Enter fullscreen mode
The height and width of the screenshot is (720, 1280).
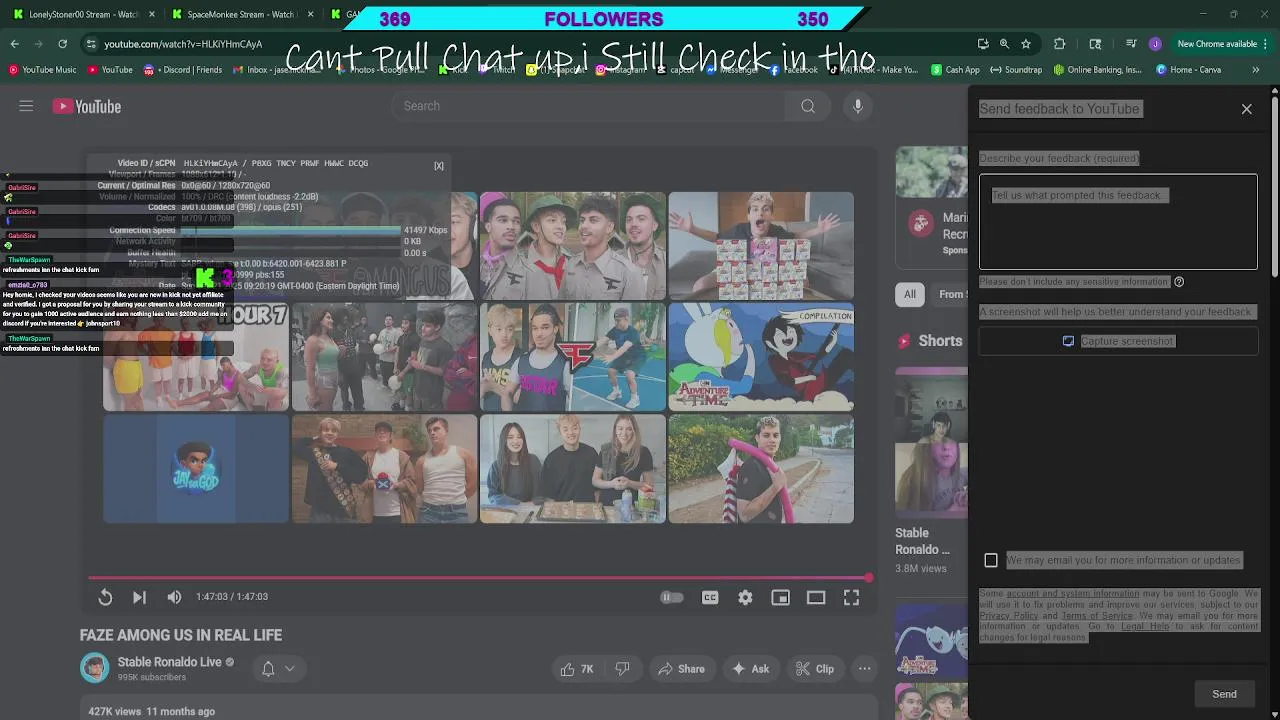click(851, 597)
